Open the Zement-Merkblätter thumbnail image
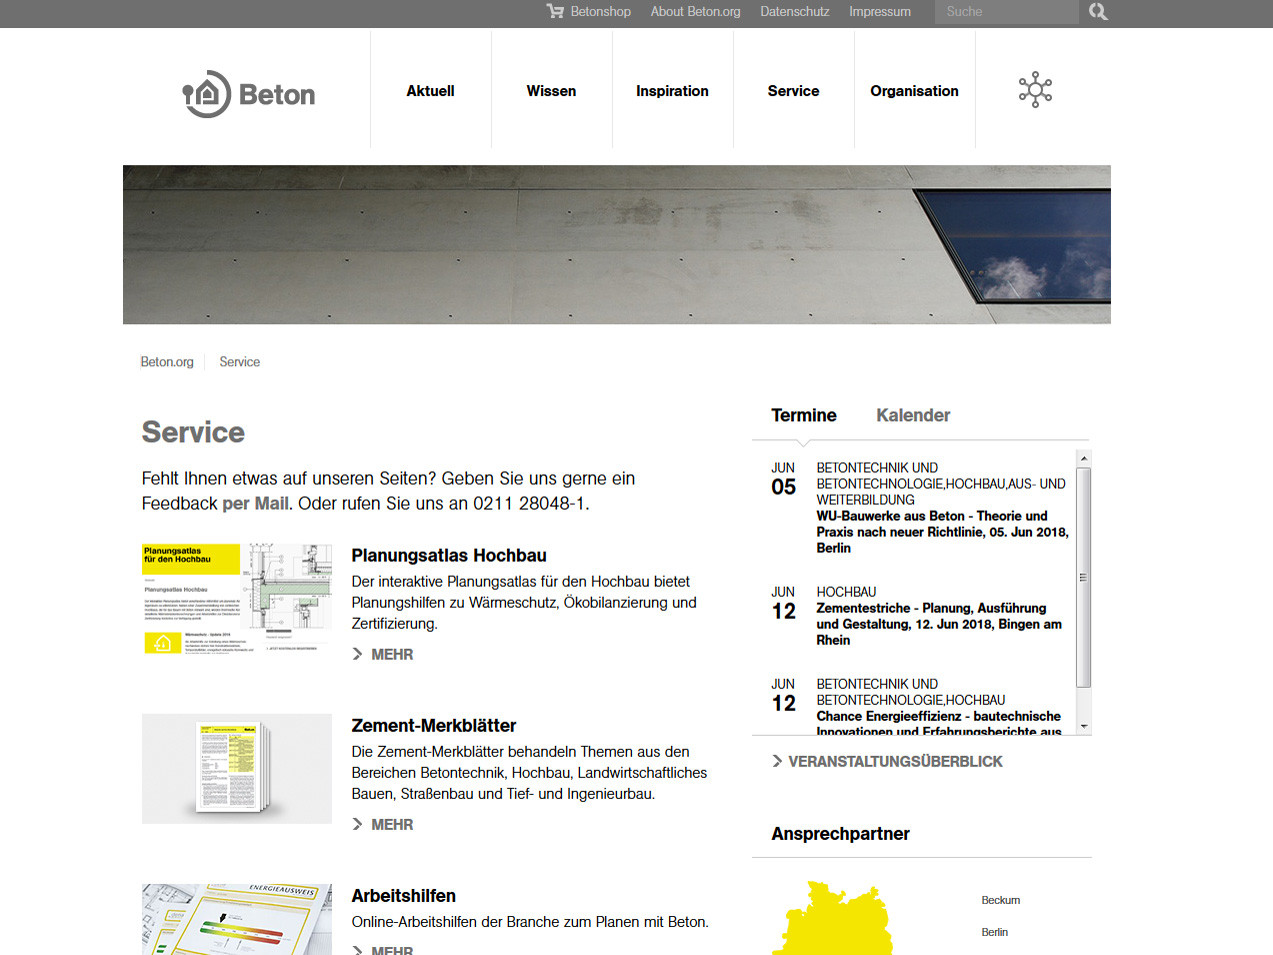 coord(237,769)
